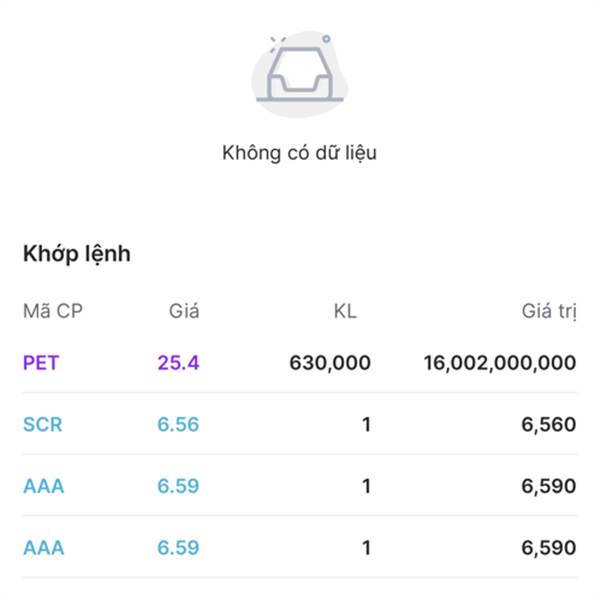
Task: Click the 'Không có dữ liệu' message
Action: pos(300,153)
